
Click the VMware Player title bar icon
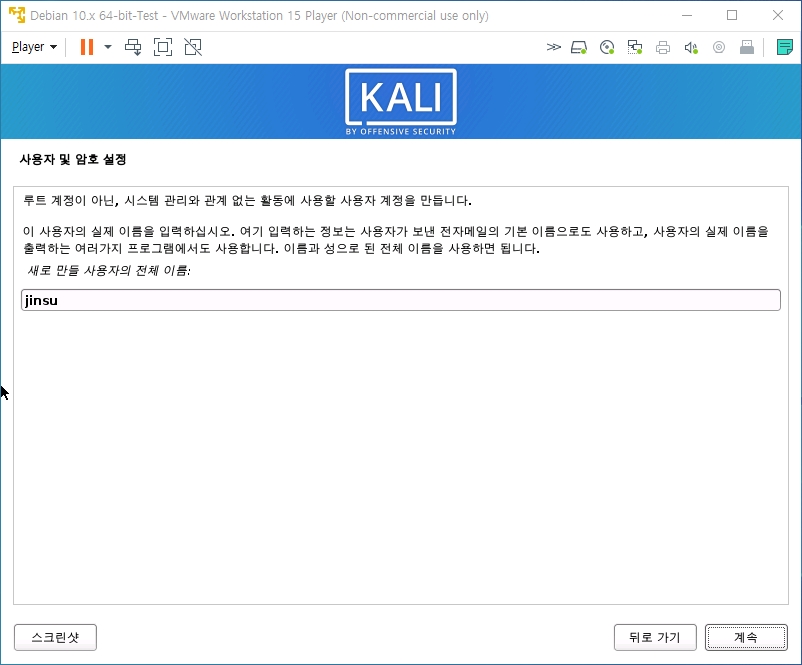(16, 15)
